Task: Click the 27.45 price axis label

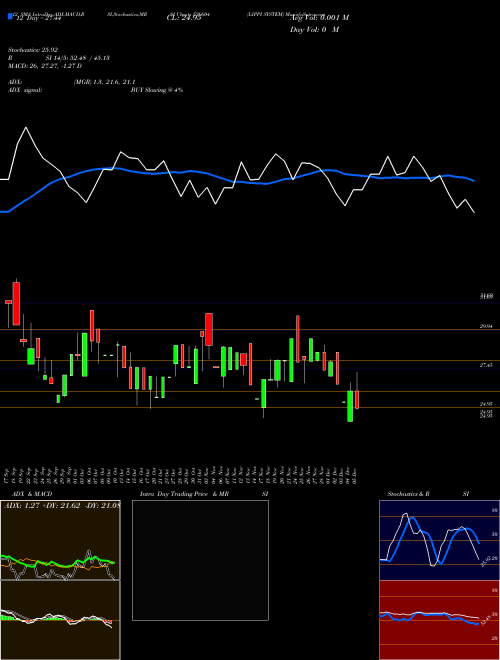Action: click(x=486, y=365)
